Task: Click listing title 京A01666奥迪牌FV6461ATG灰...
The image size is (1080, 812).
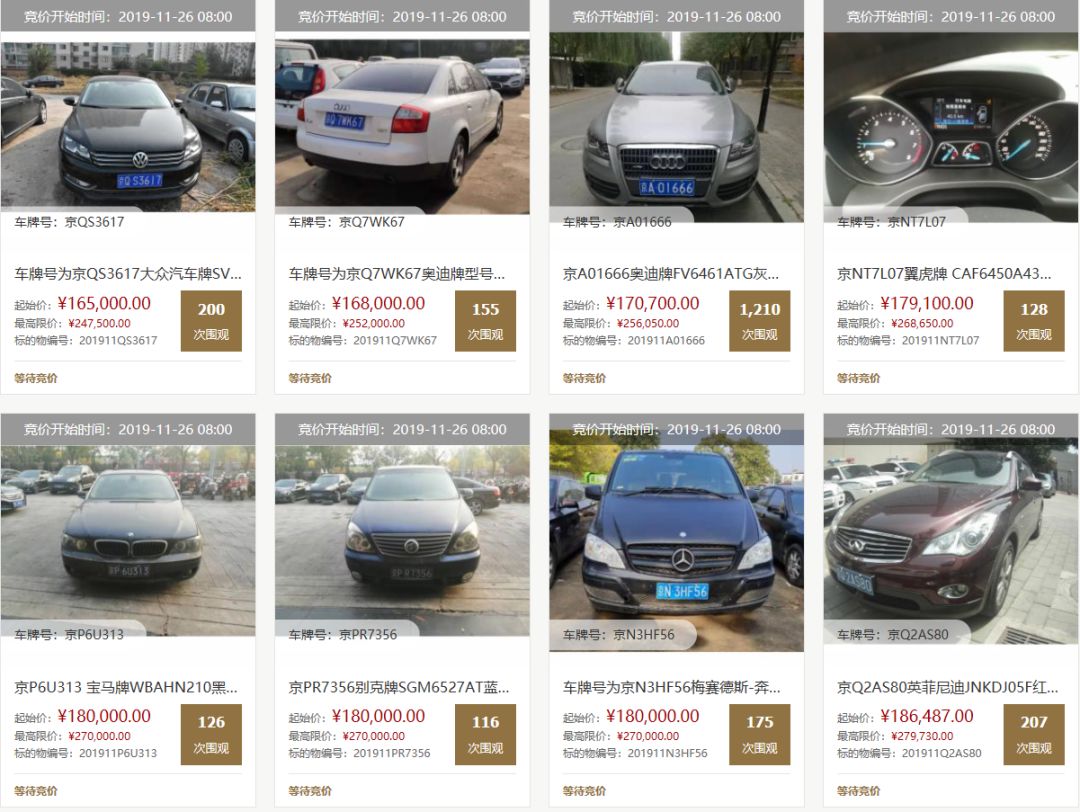Action: click(x=671, y=274)
